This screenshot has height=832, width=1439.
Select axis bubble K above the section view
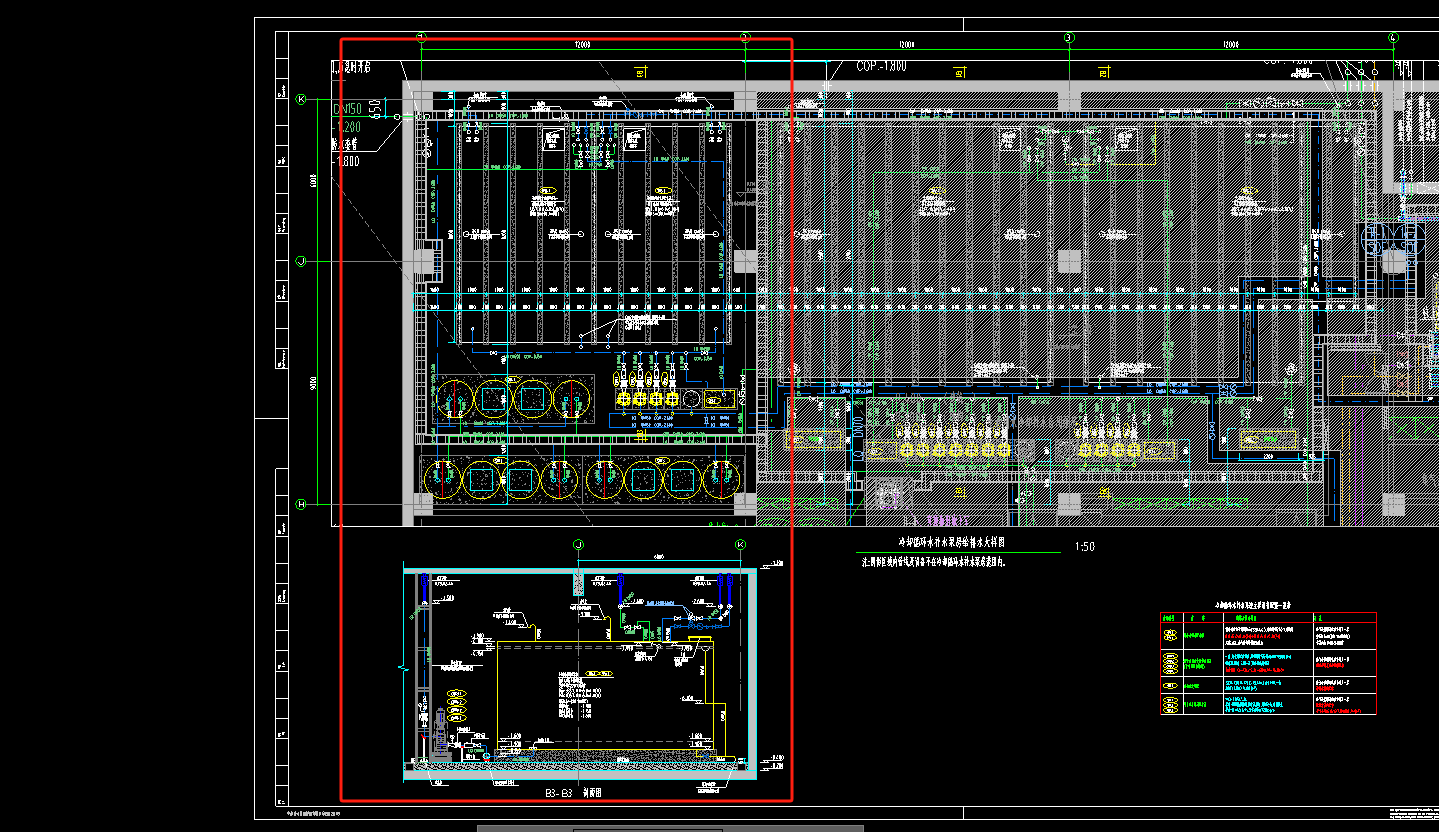(x=741, y=544)
